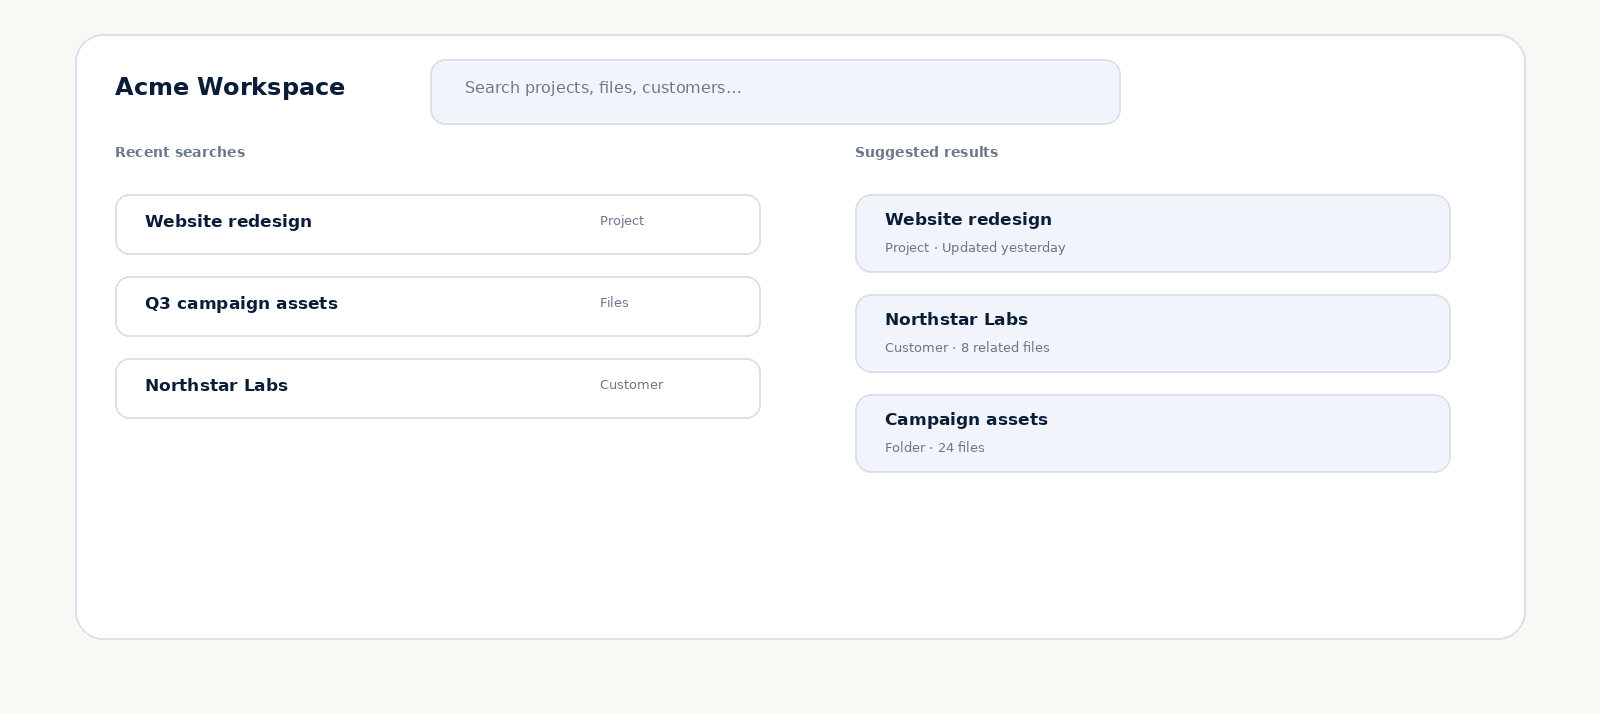Click the Project tag in recent searches
1600x714 pixels.
tap(622, 221)
